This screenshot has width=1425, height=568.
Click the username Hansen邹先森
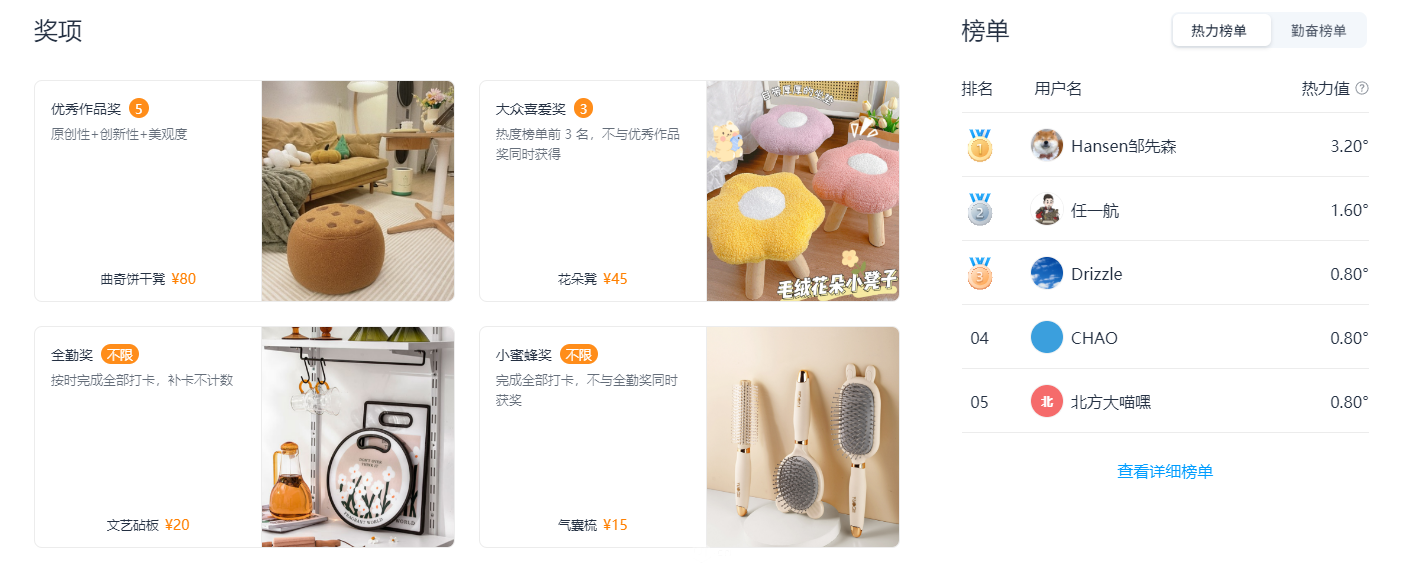click(1124, 146)
